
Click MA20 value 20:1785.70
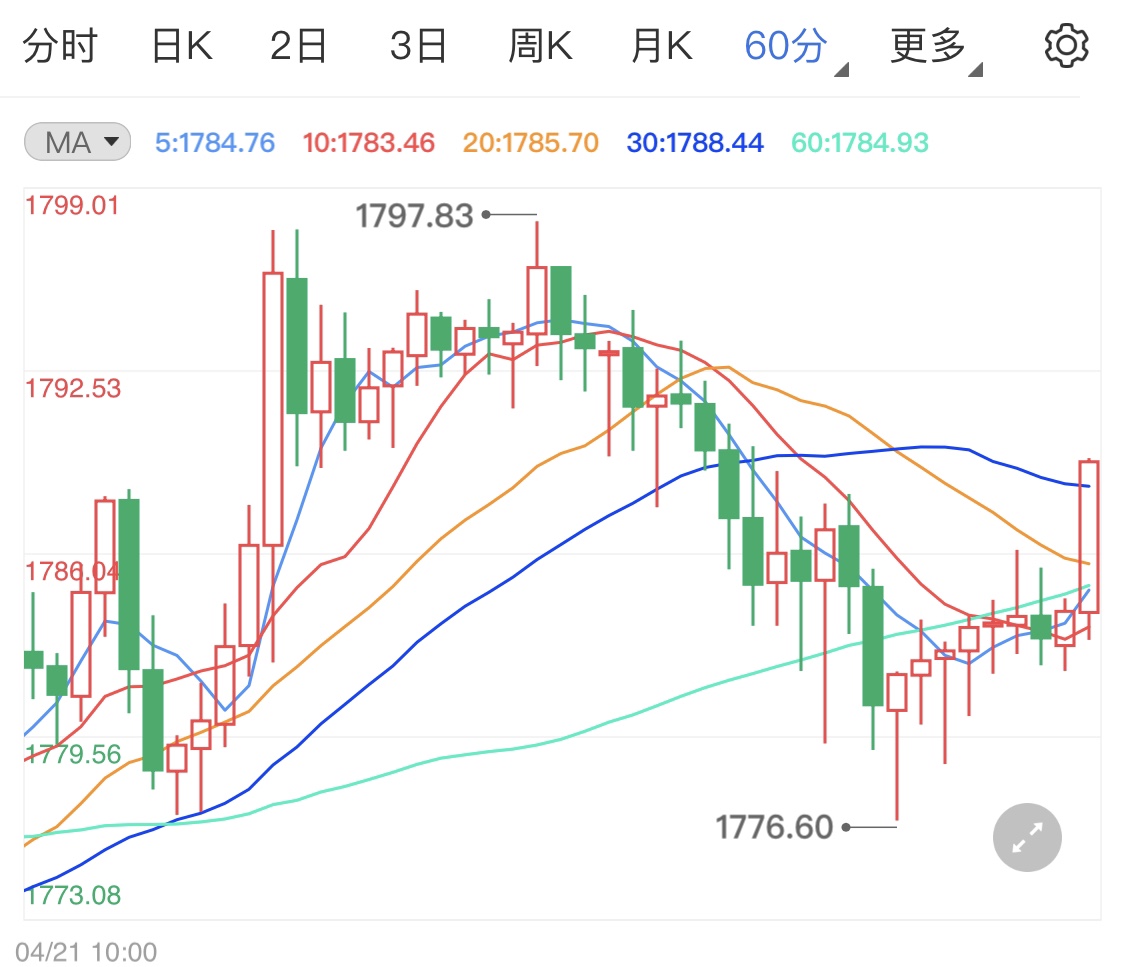[530, 143]
